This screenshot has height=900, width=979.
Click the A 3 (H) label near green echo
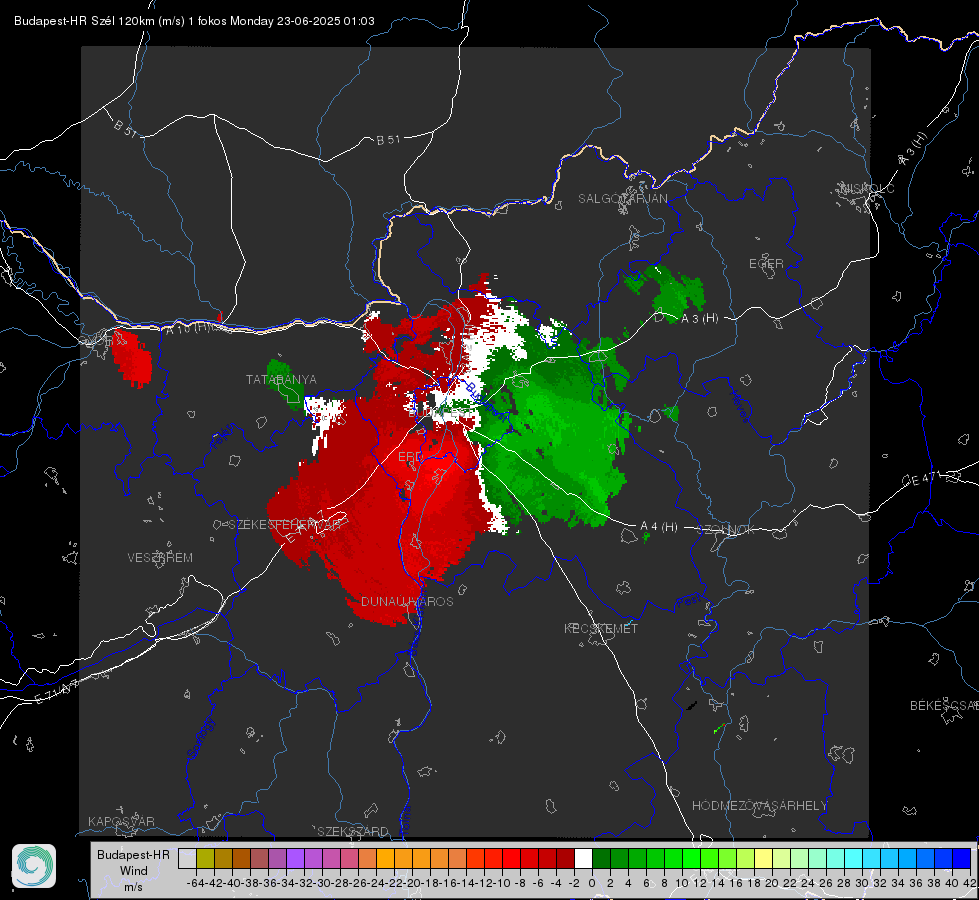coord(699,319)
